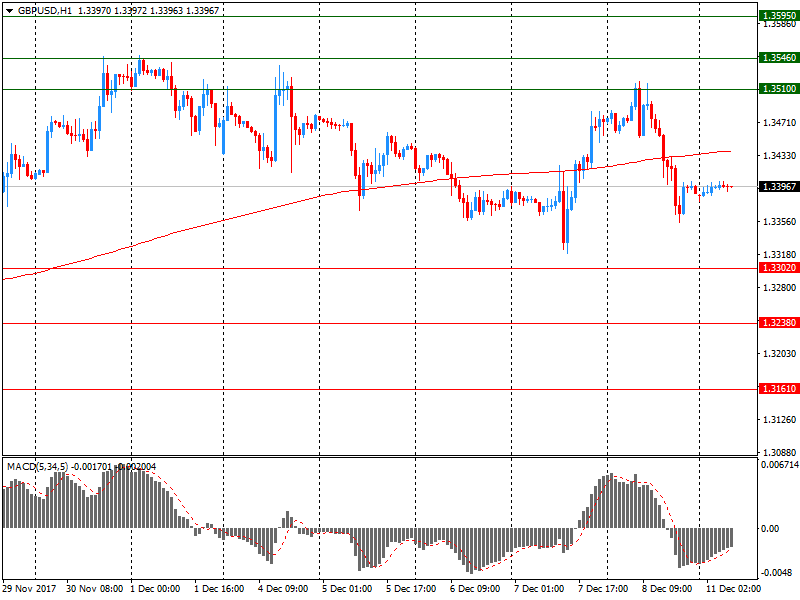Click the 4 Dec 09:00 time label
This screenshot has height=600, width=800.
[283, 589]
